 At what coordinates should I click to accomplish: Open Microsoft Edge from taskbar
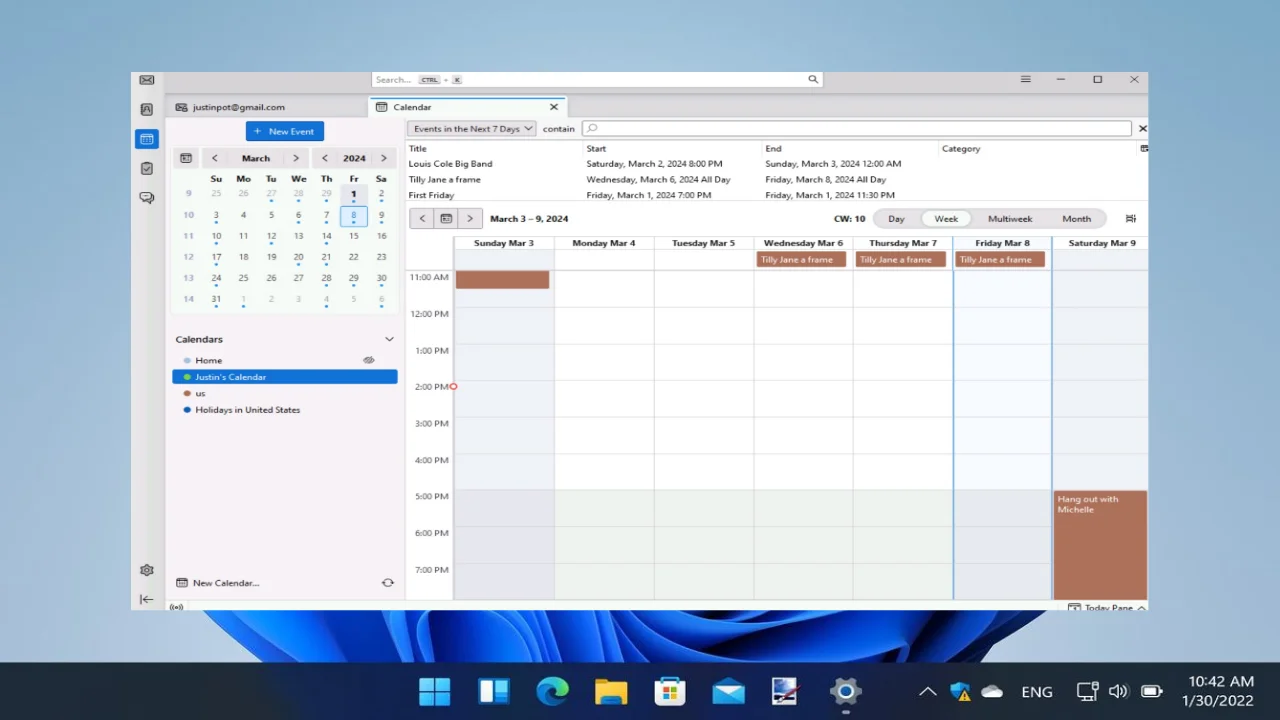tap(552, 691)
